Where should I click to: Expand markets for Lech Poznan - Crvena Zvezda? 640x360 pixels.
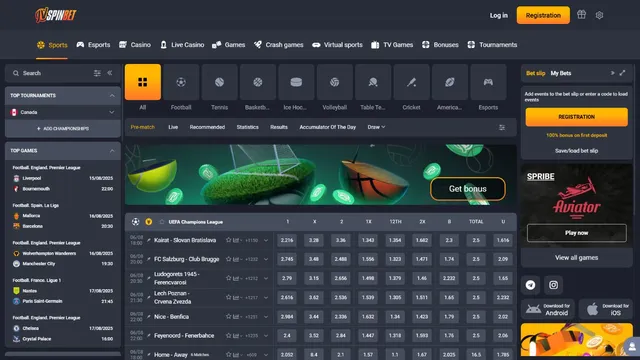(266, 298)
